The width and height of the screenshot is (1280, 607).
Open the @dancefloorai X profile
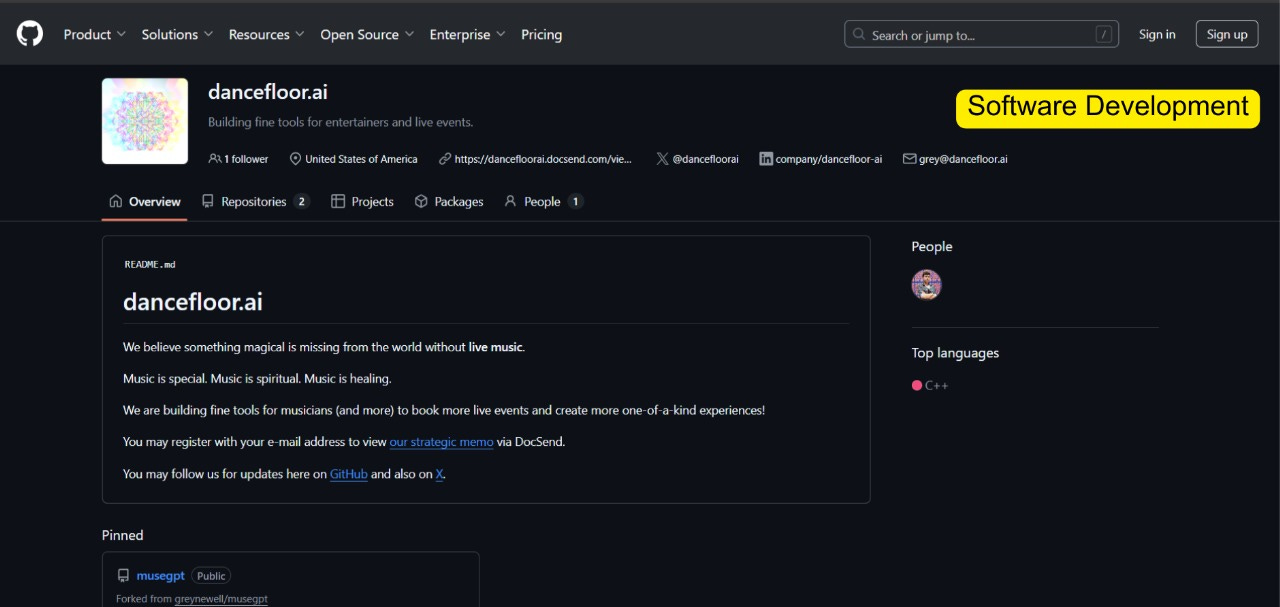pyautogui.click(x=705, y=159)
